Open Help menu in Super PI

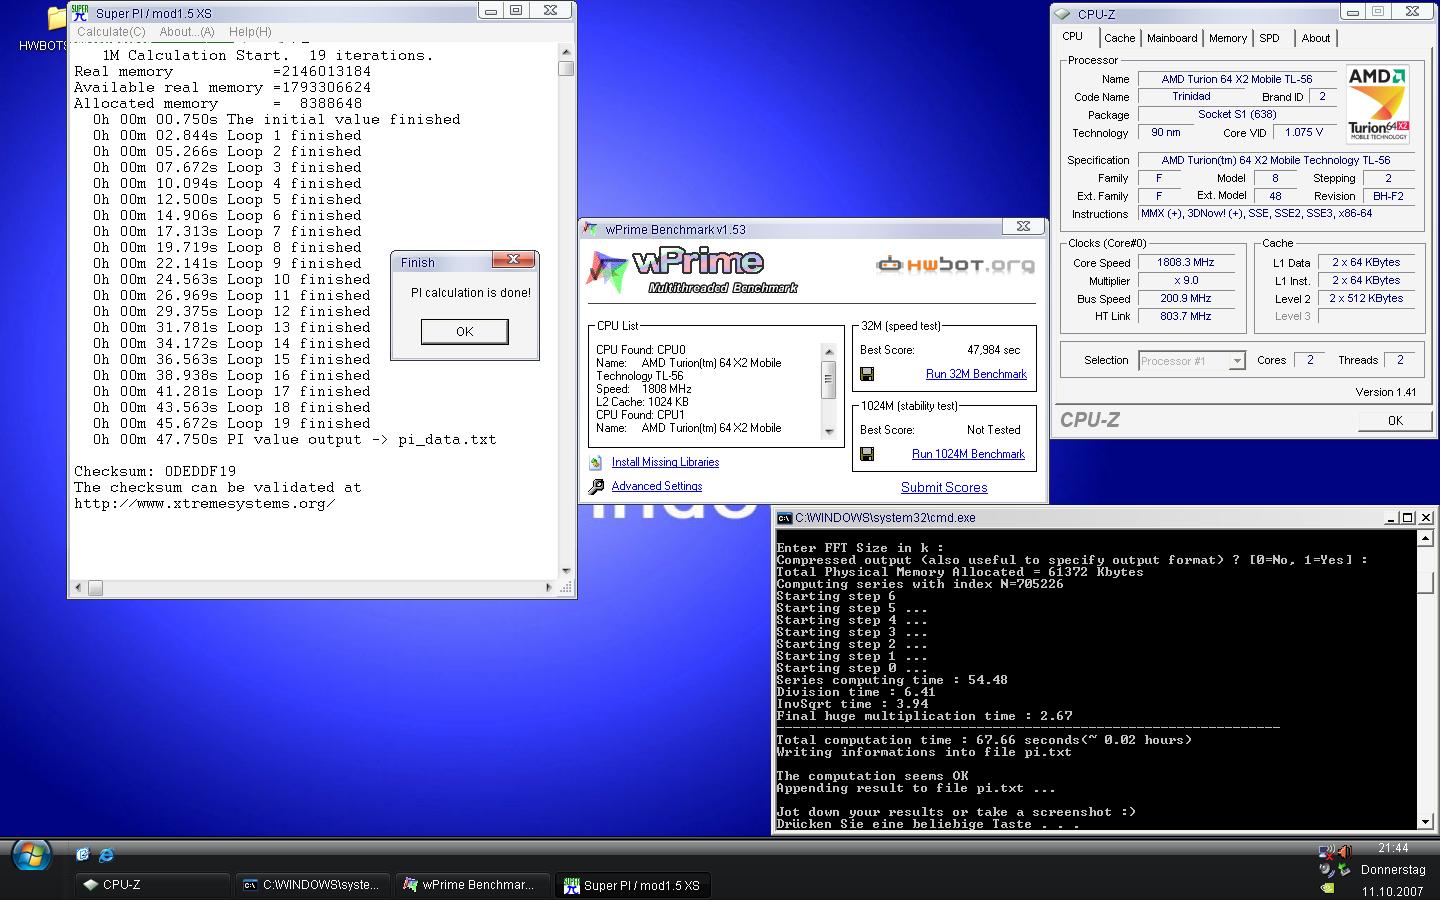250,32
